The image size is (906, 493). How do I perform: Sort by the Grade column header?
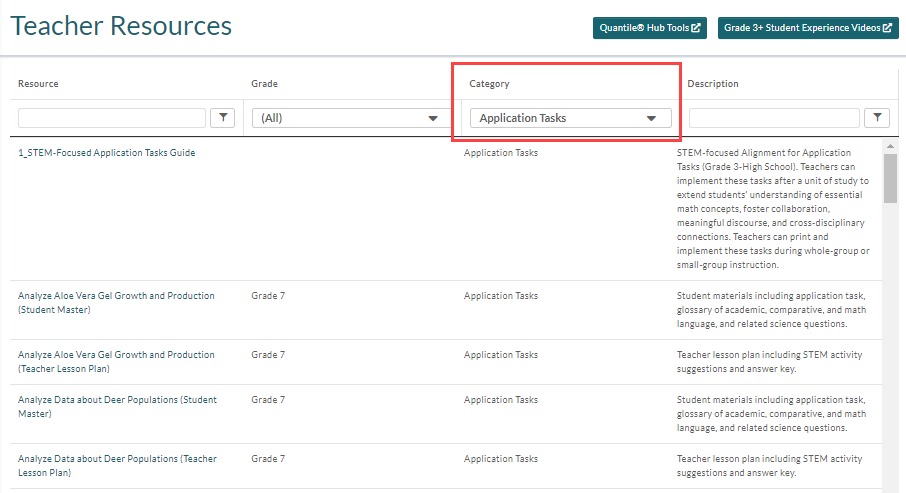[264, 84]
